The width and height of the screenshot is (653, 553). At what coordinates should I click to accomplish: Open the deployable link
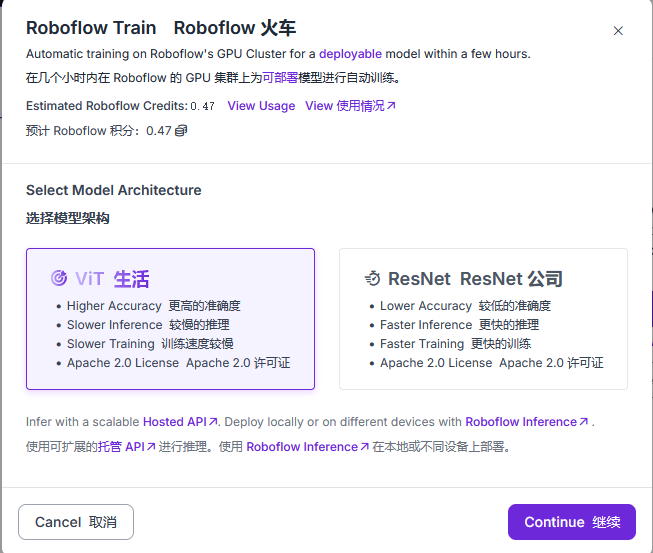[350, 54]
